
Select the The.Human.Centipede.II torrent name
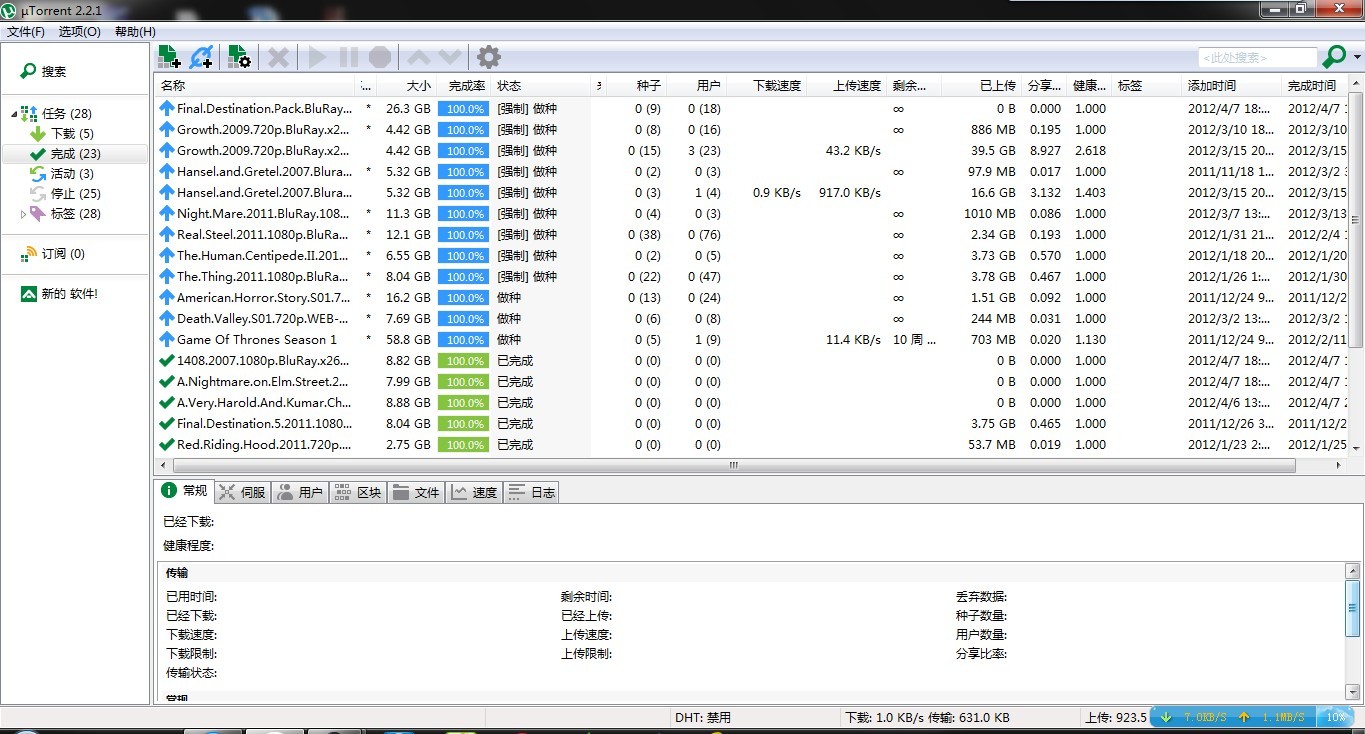[x=264, y=255]
